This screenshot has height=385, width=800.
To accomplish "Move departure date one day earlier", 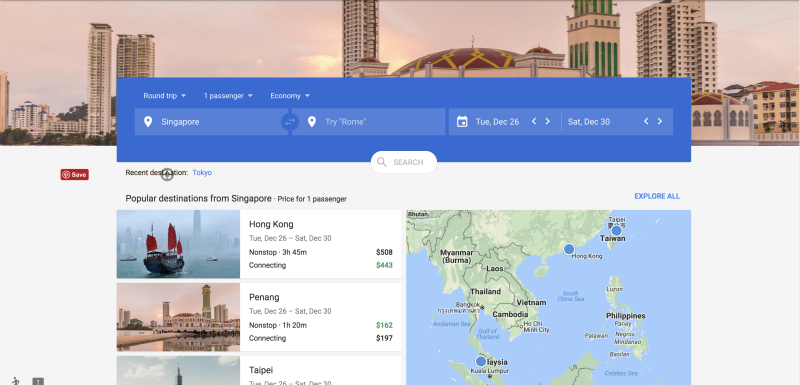I will pos(534,121).
